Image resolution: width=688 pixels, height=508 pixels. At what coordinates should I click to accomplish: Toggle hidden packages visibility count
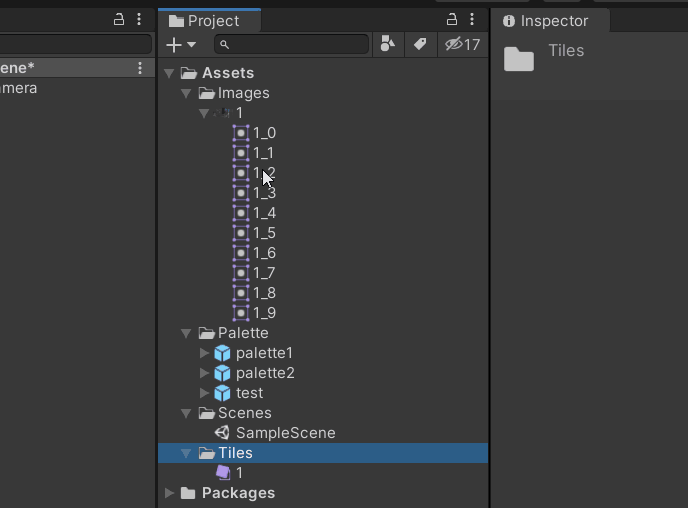pos(462,44)
